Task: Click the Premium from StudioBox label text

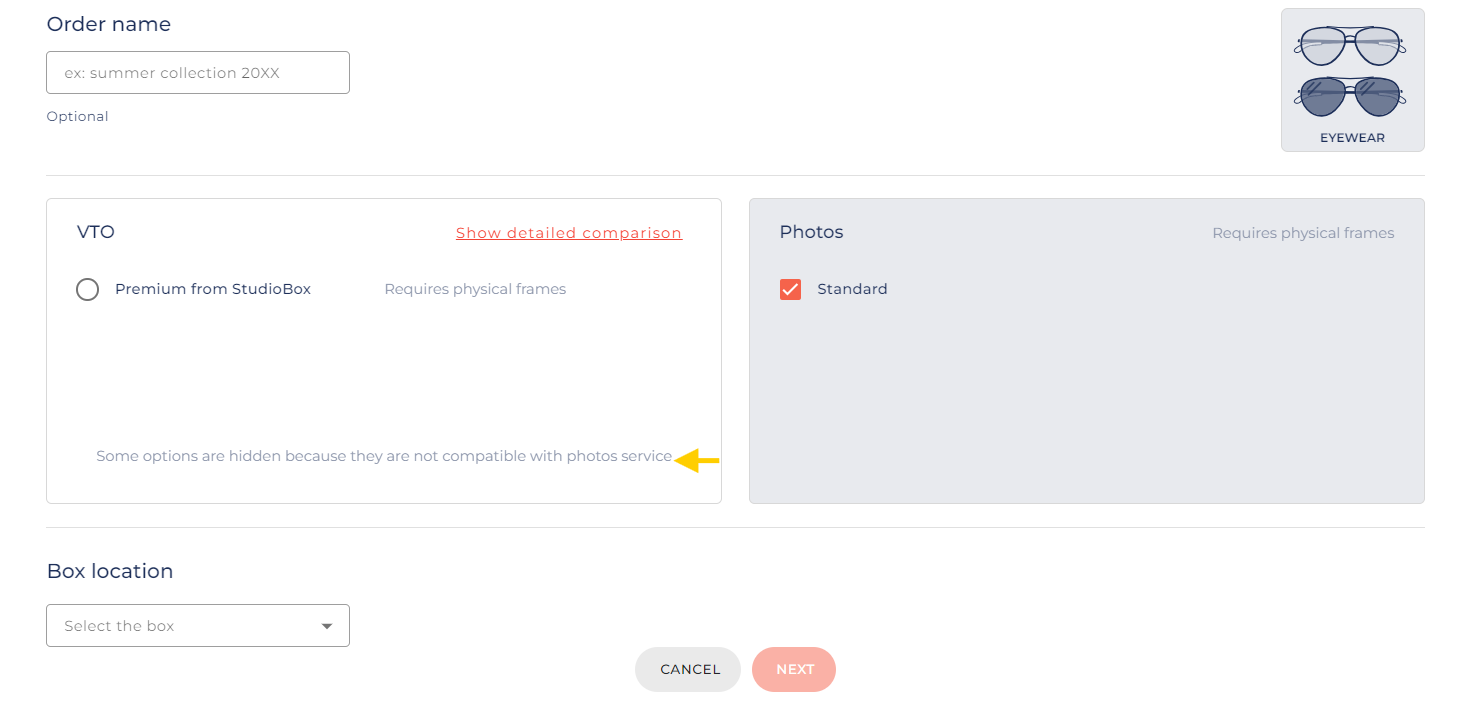Action: point(213,289)
